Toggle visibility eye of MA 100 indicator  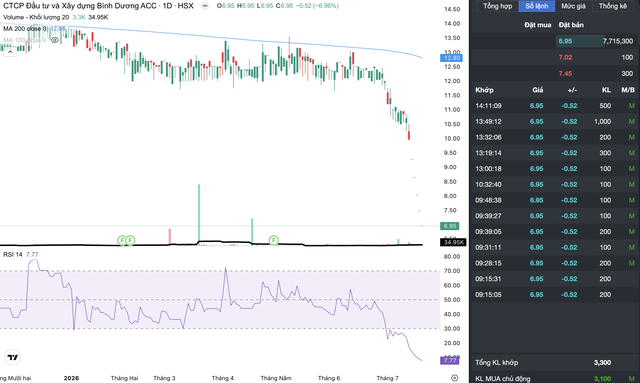pyautogui.click(x=55, y=40)
